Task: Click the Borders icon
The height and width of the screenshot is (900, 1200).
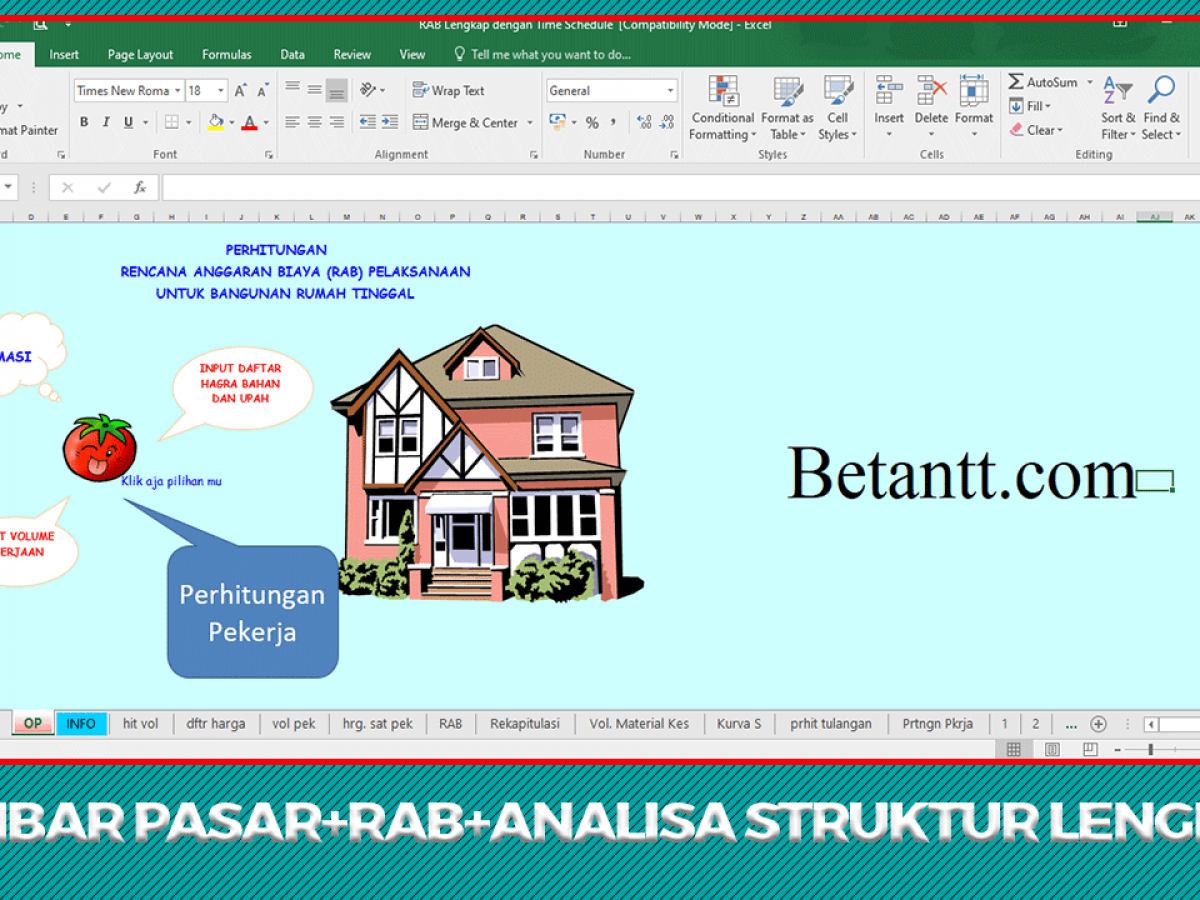Action: tap(172, 123)
